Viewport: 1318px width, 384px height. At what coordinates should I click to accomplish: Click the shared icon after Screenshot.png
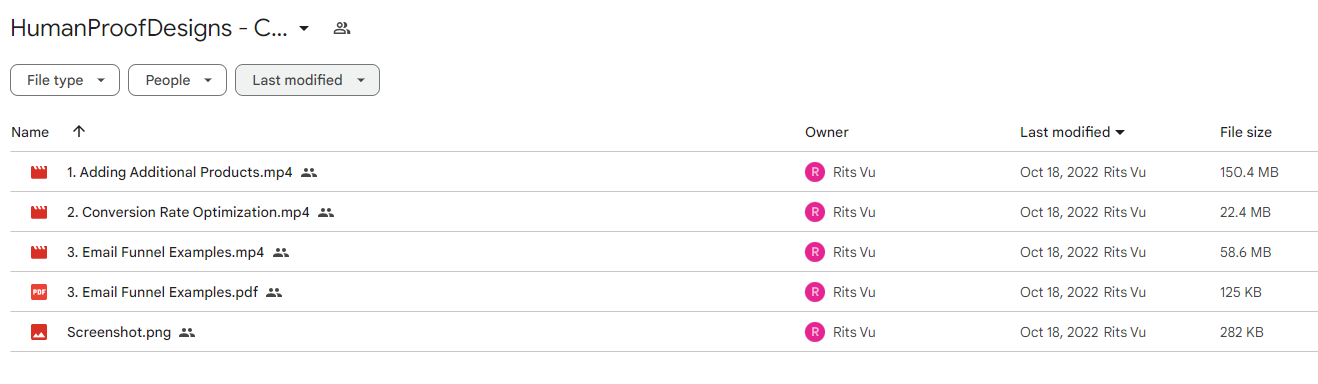(187, 332)
